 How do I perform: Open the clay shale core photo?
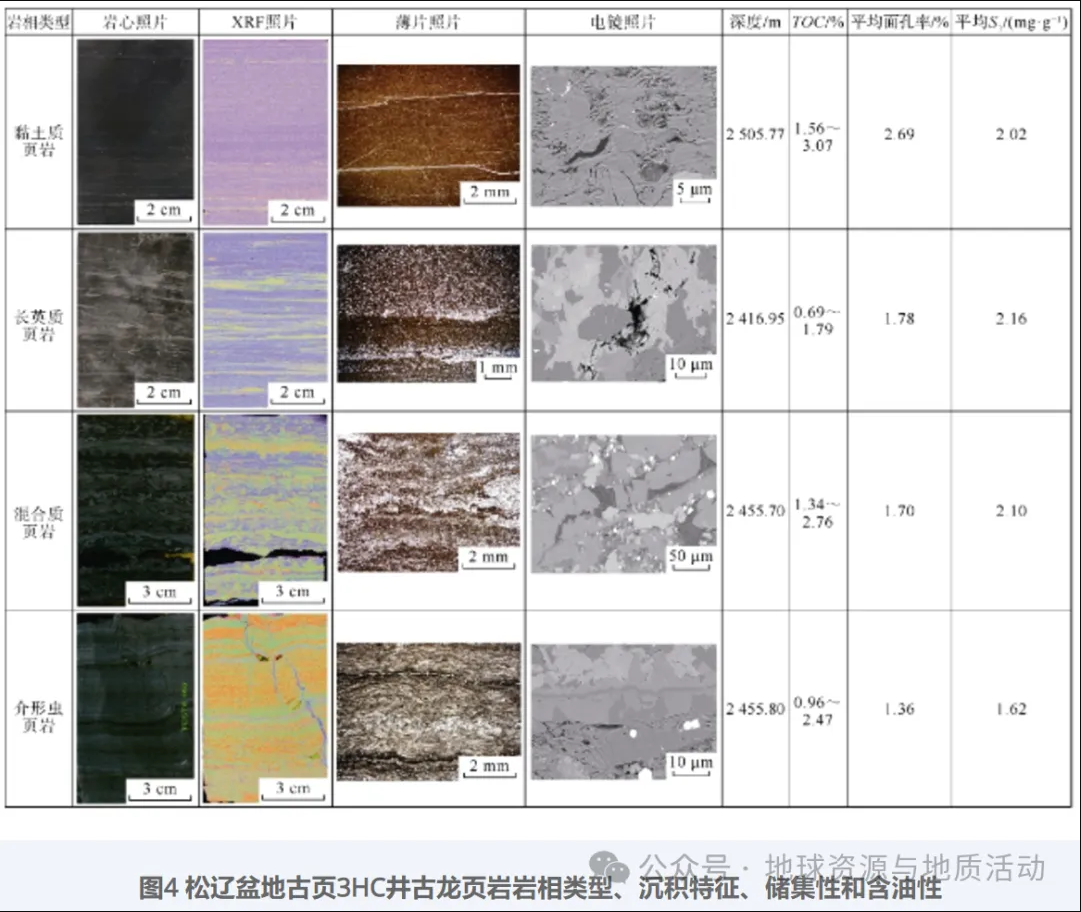click(x=135, y=132)
